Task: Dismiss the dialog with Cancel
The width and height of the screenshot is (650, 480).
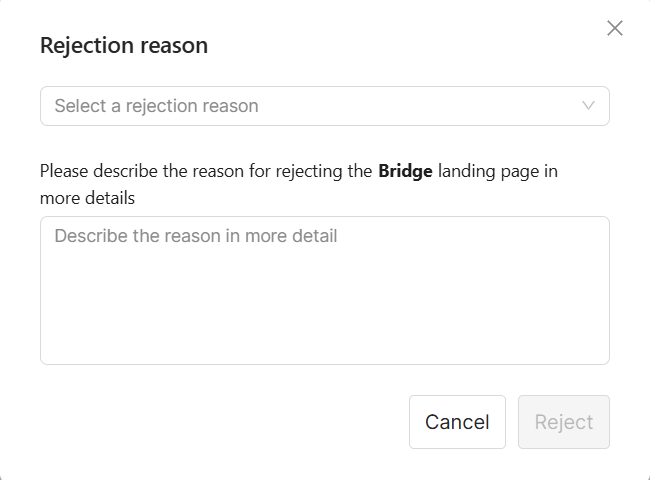Action: 457,422
